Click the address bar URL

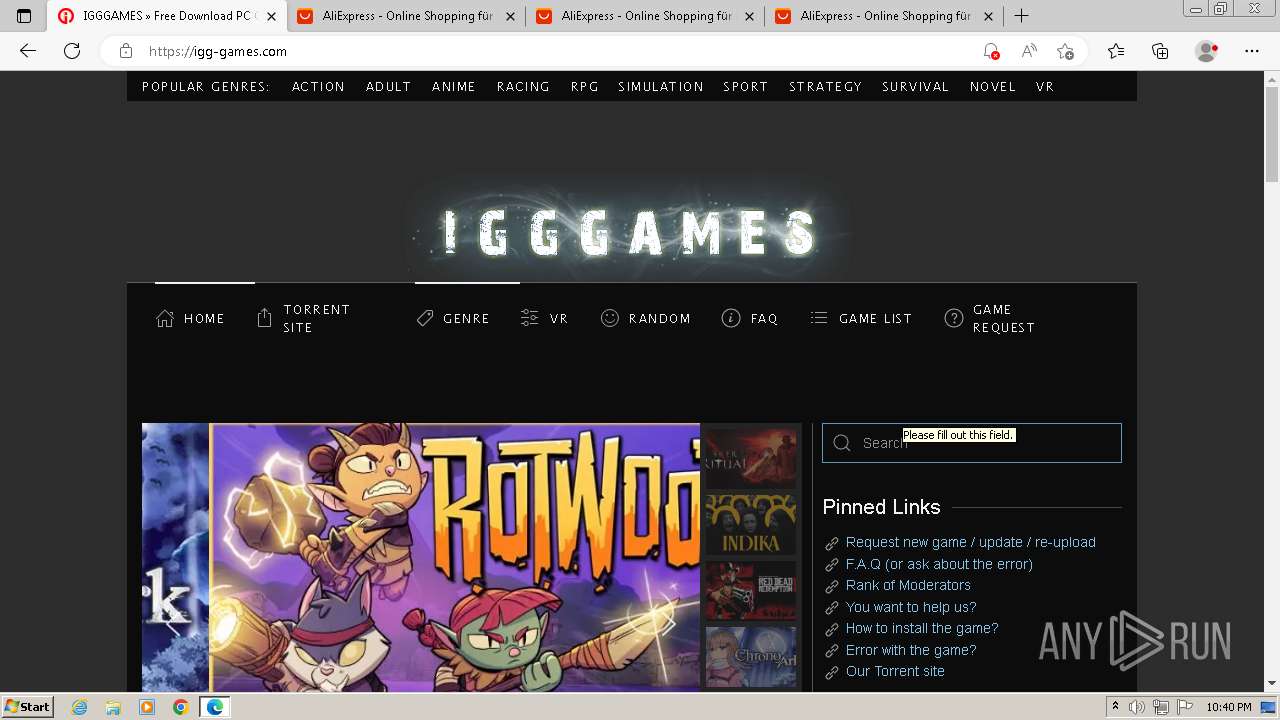tap(218, 51)
